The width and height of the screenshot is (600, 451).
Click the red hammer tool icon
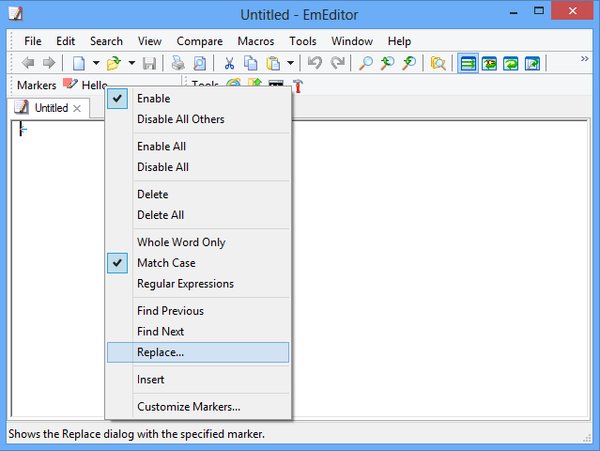[x=298, y=86]
